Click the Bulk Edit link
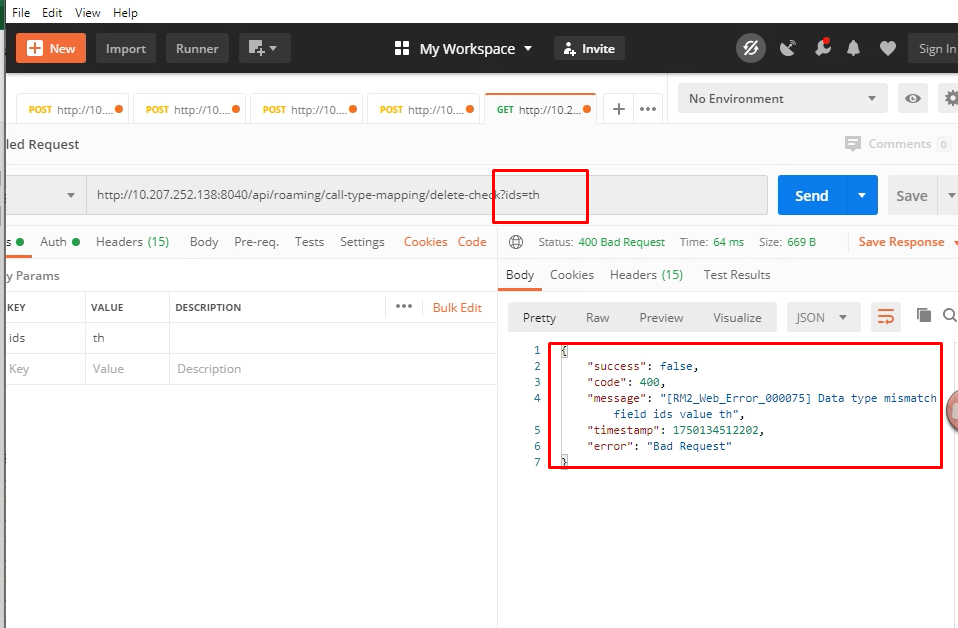 click(457, 307)
